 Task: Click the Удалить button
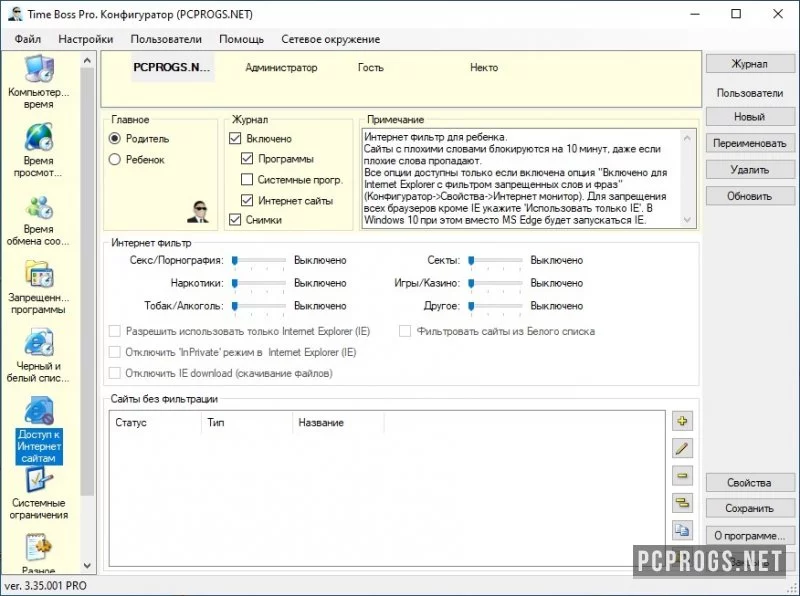pyautogui.click(x=750, y=169)
